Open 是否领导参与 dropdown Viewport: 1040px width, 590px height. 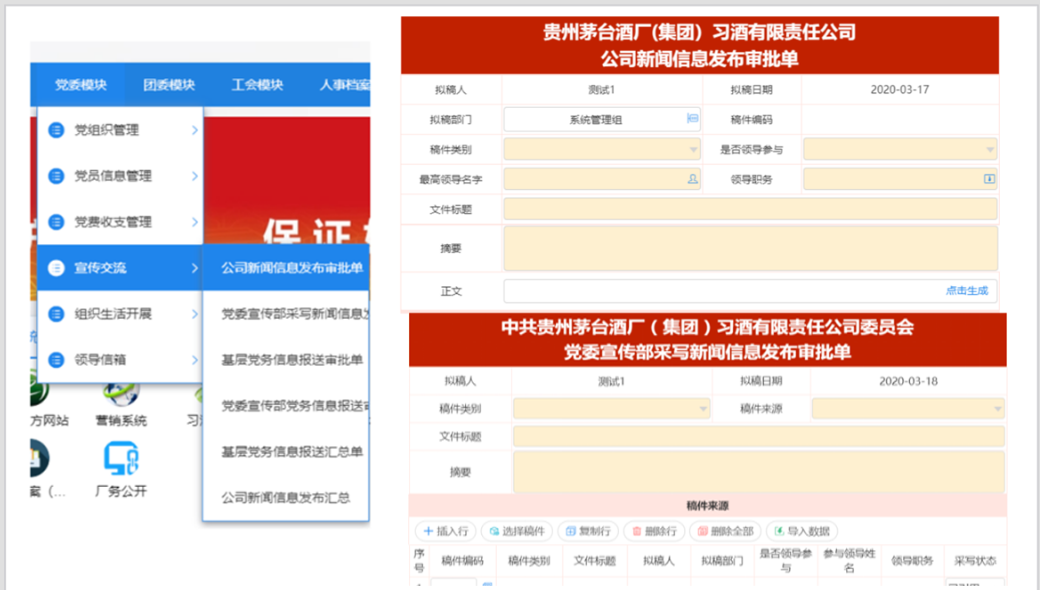point(900,149)
